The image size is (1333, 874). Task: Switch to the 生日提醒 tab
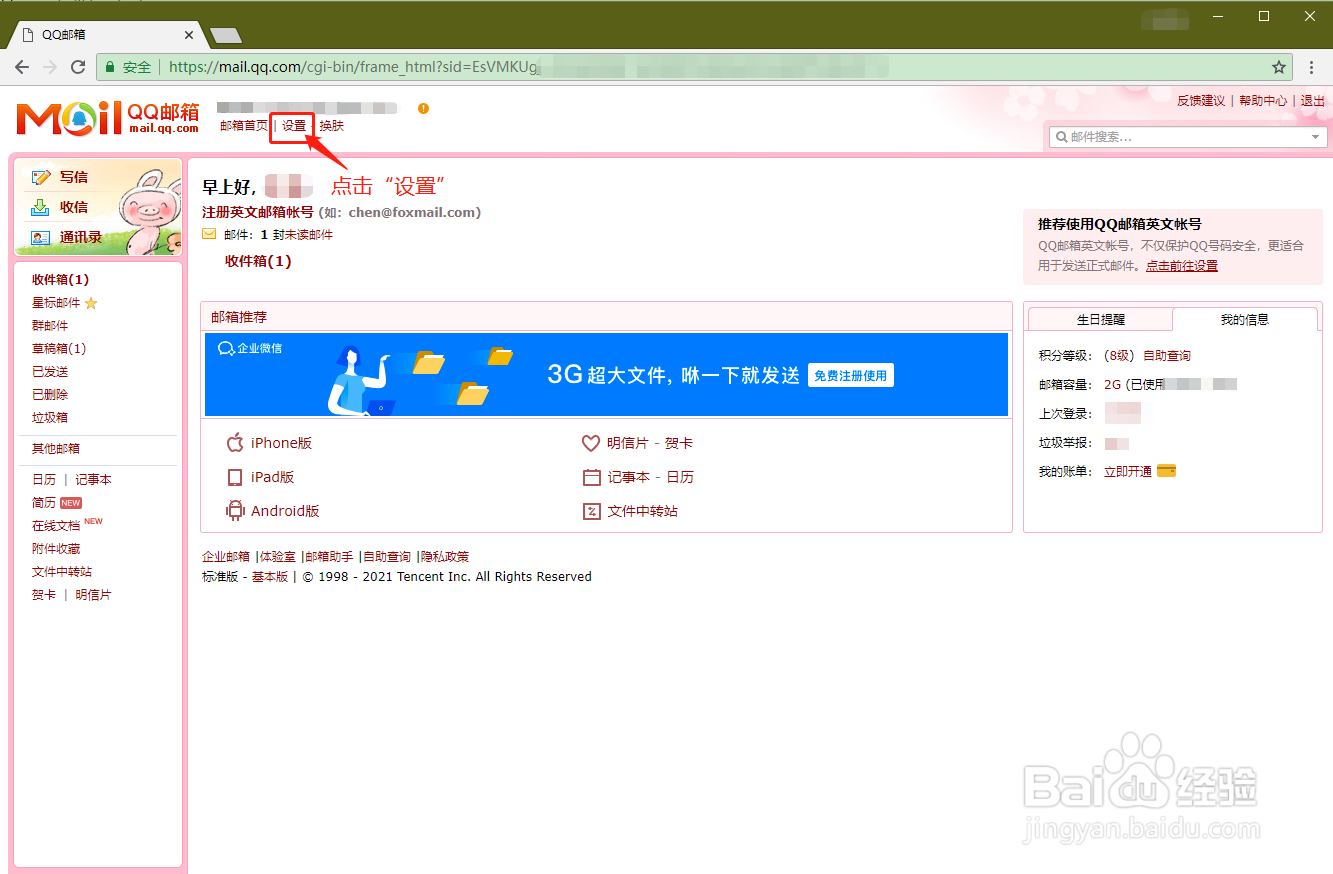click(1100, 319)
